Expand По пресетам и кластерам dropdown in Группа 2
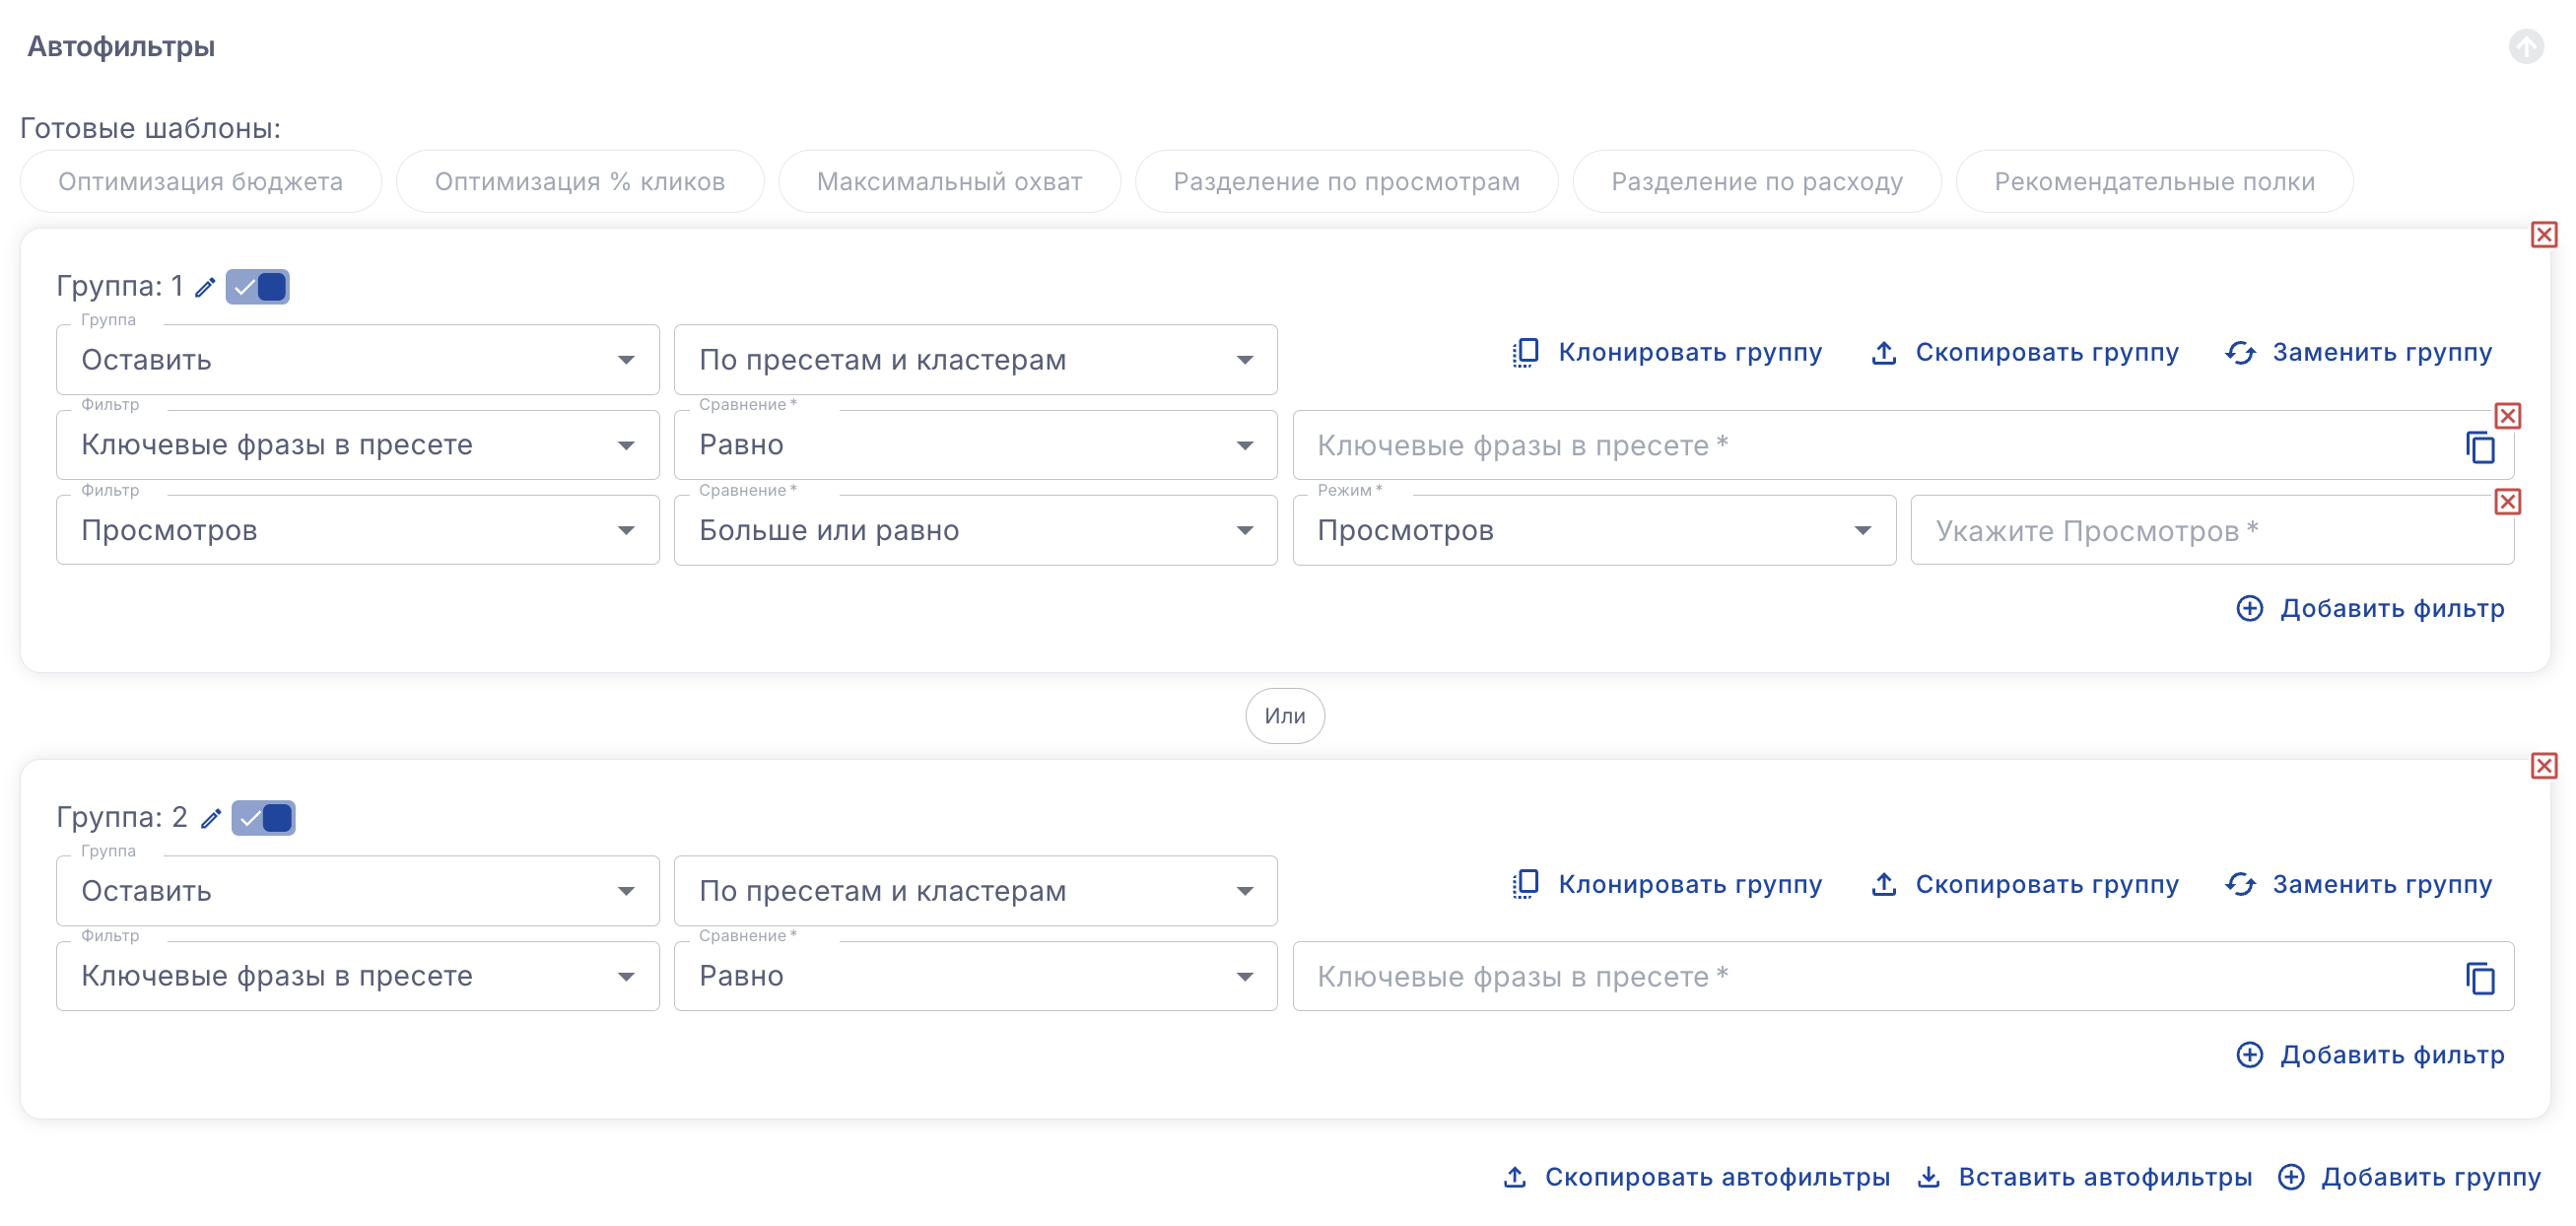This screenshot has height=1226, width=2576. click(x=975, y=891)
